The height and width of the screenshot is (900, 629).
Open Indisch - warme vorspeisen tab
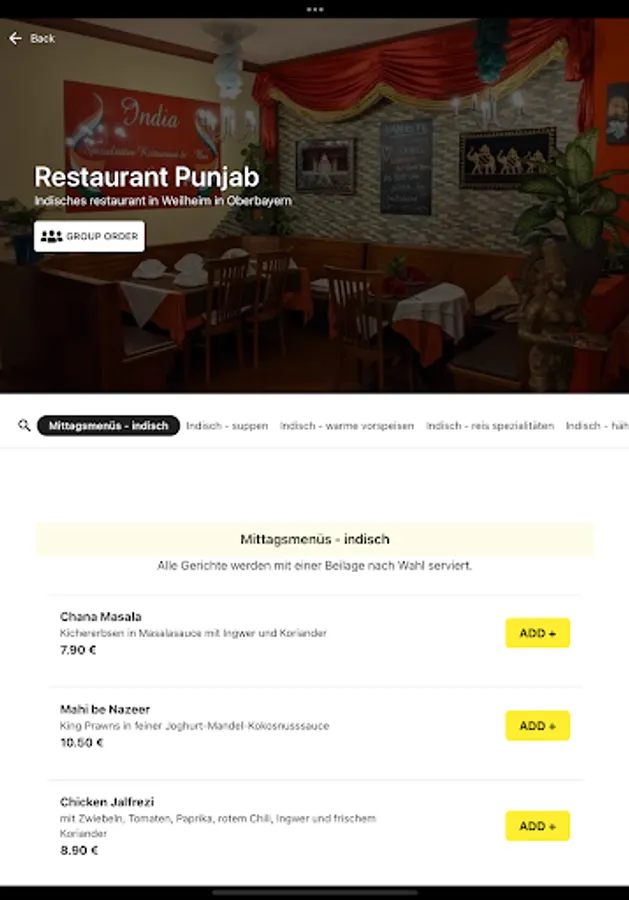point(347,426)
